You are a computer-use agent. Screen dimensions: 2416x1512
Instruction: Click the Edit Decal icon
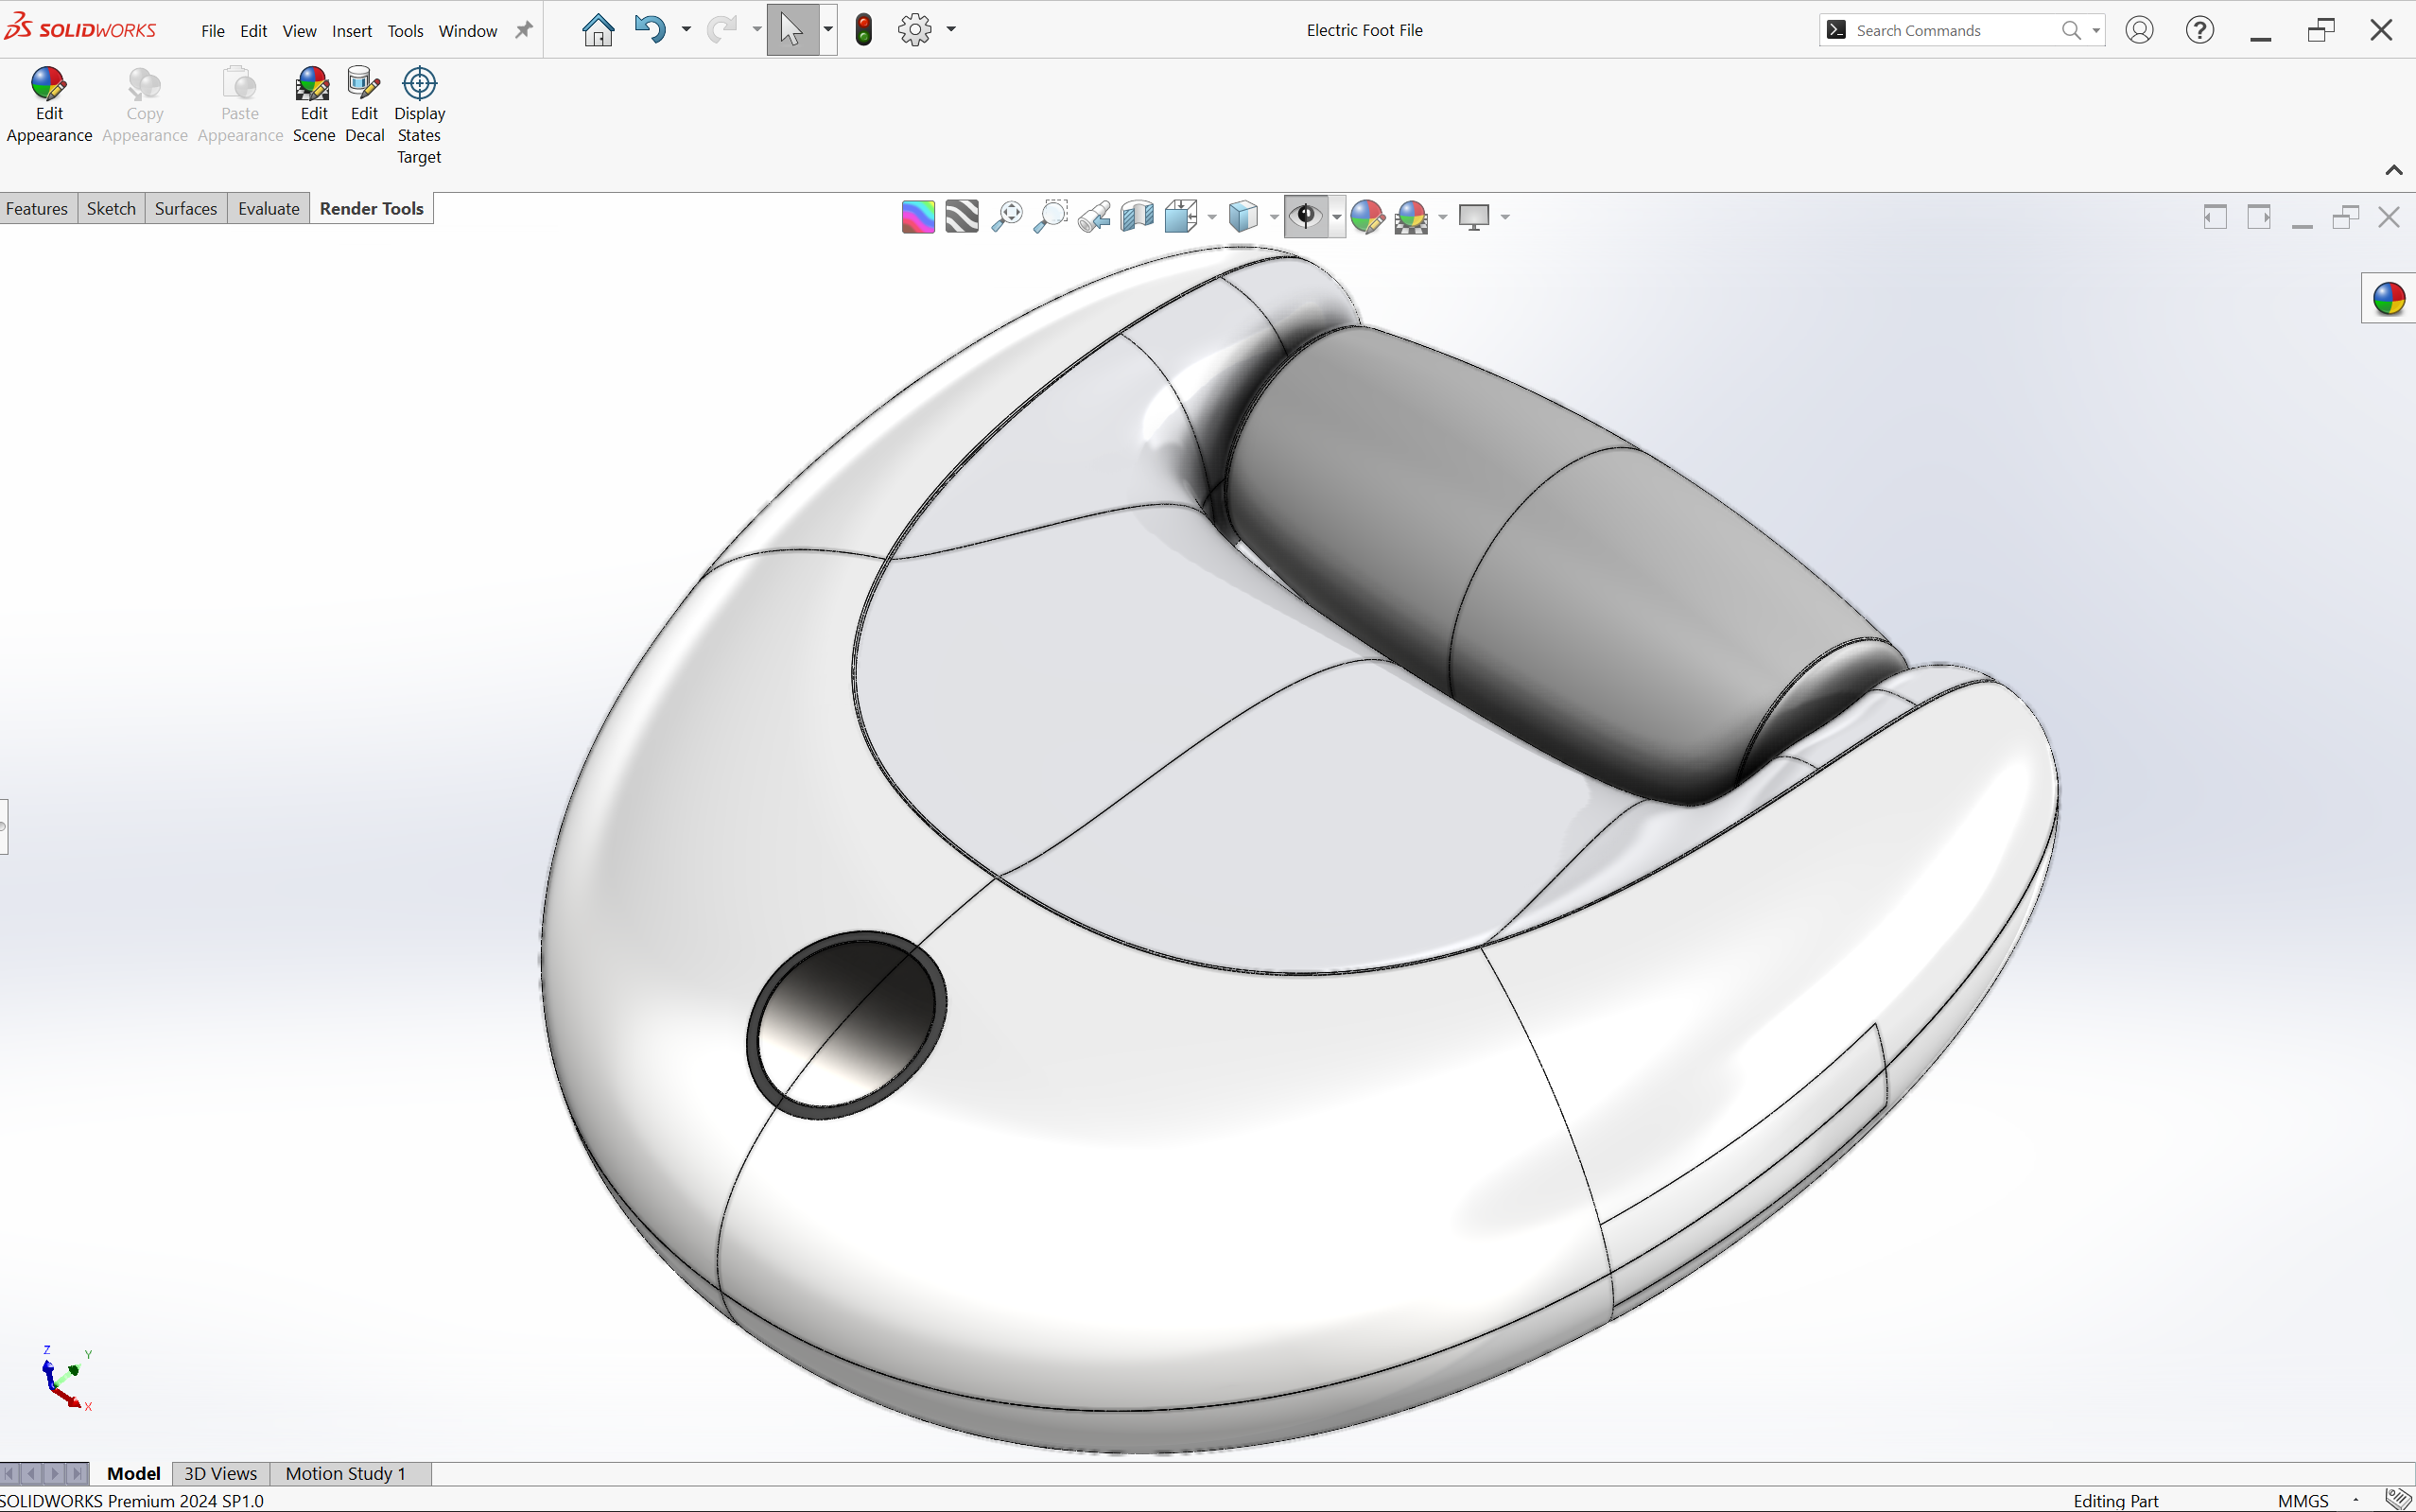364,104
